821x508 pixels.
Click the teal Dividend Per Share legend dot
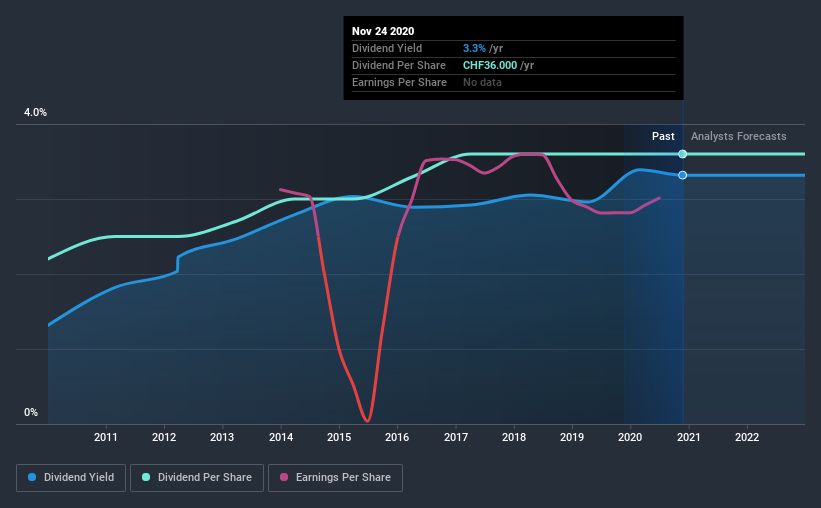point(146,477)
